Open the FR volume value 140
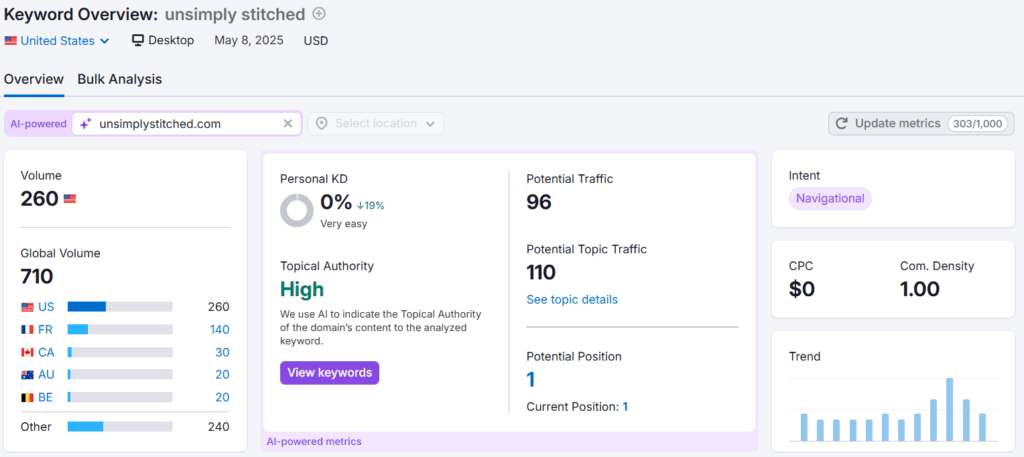1024x457 pixels. point(219,330)
